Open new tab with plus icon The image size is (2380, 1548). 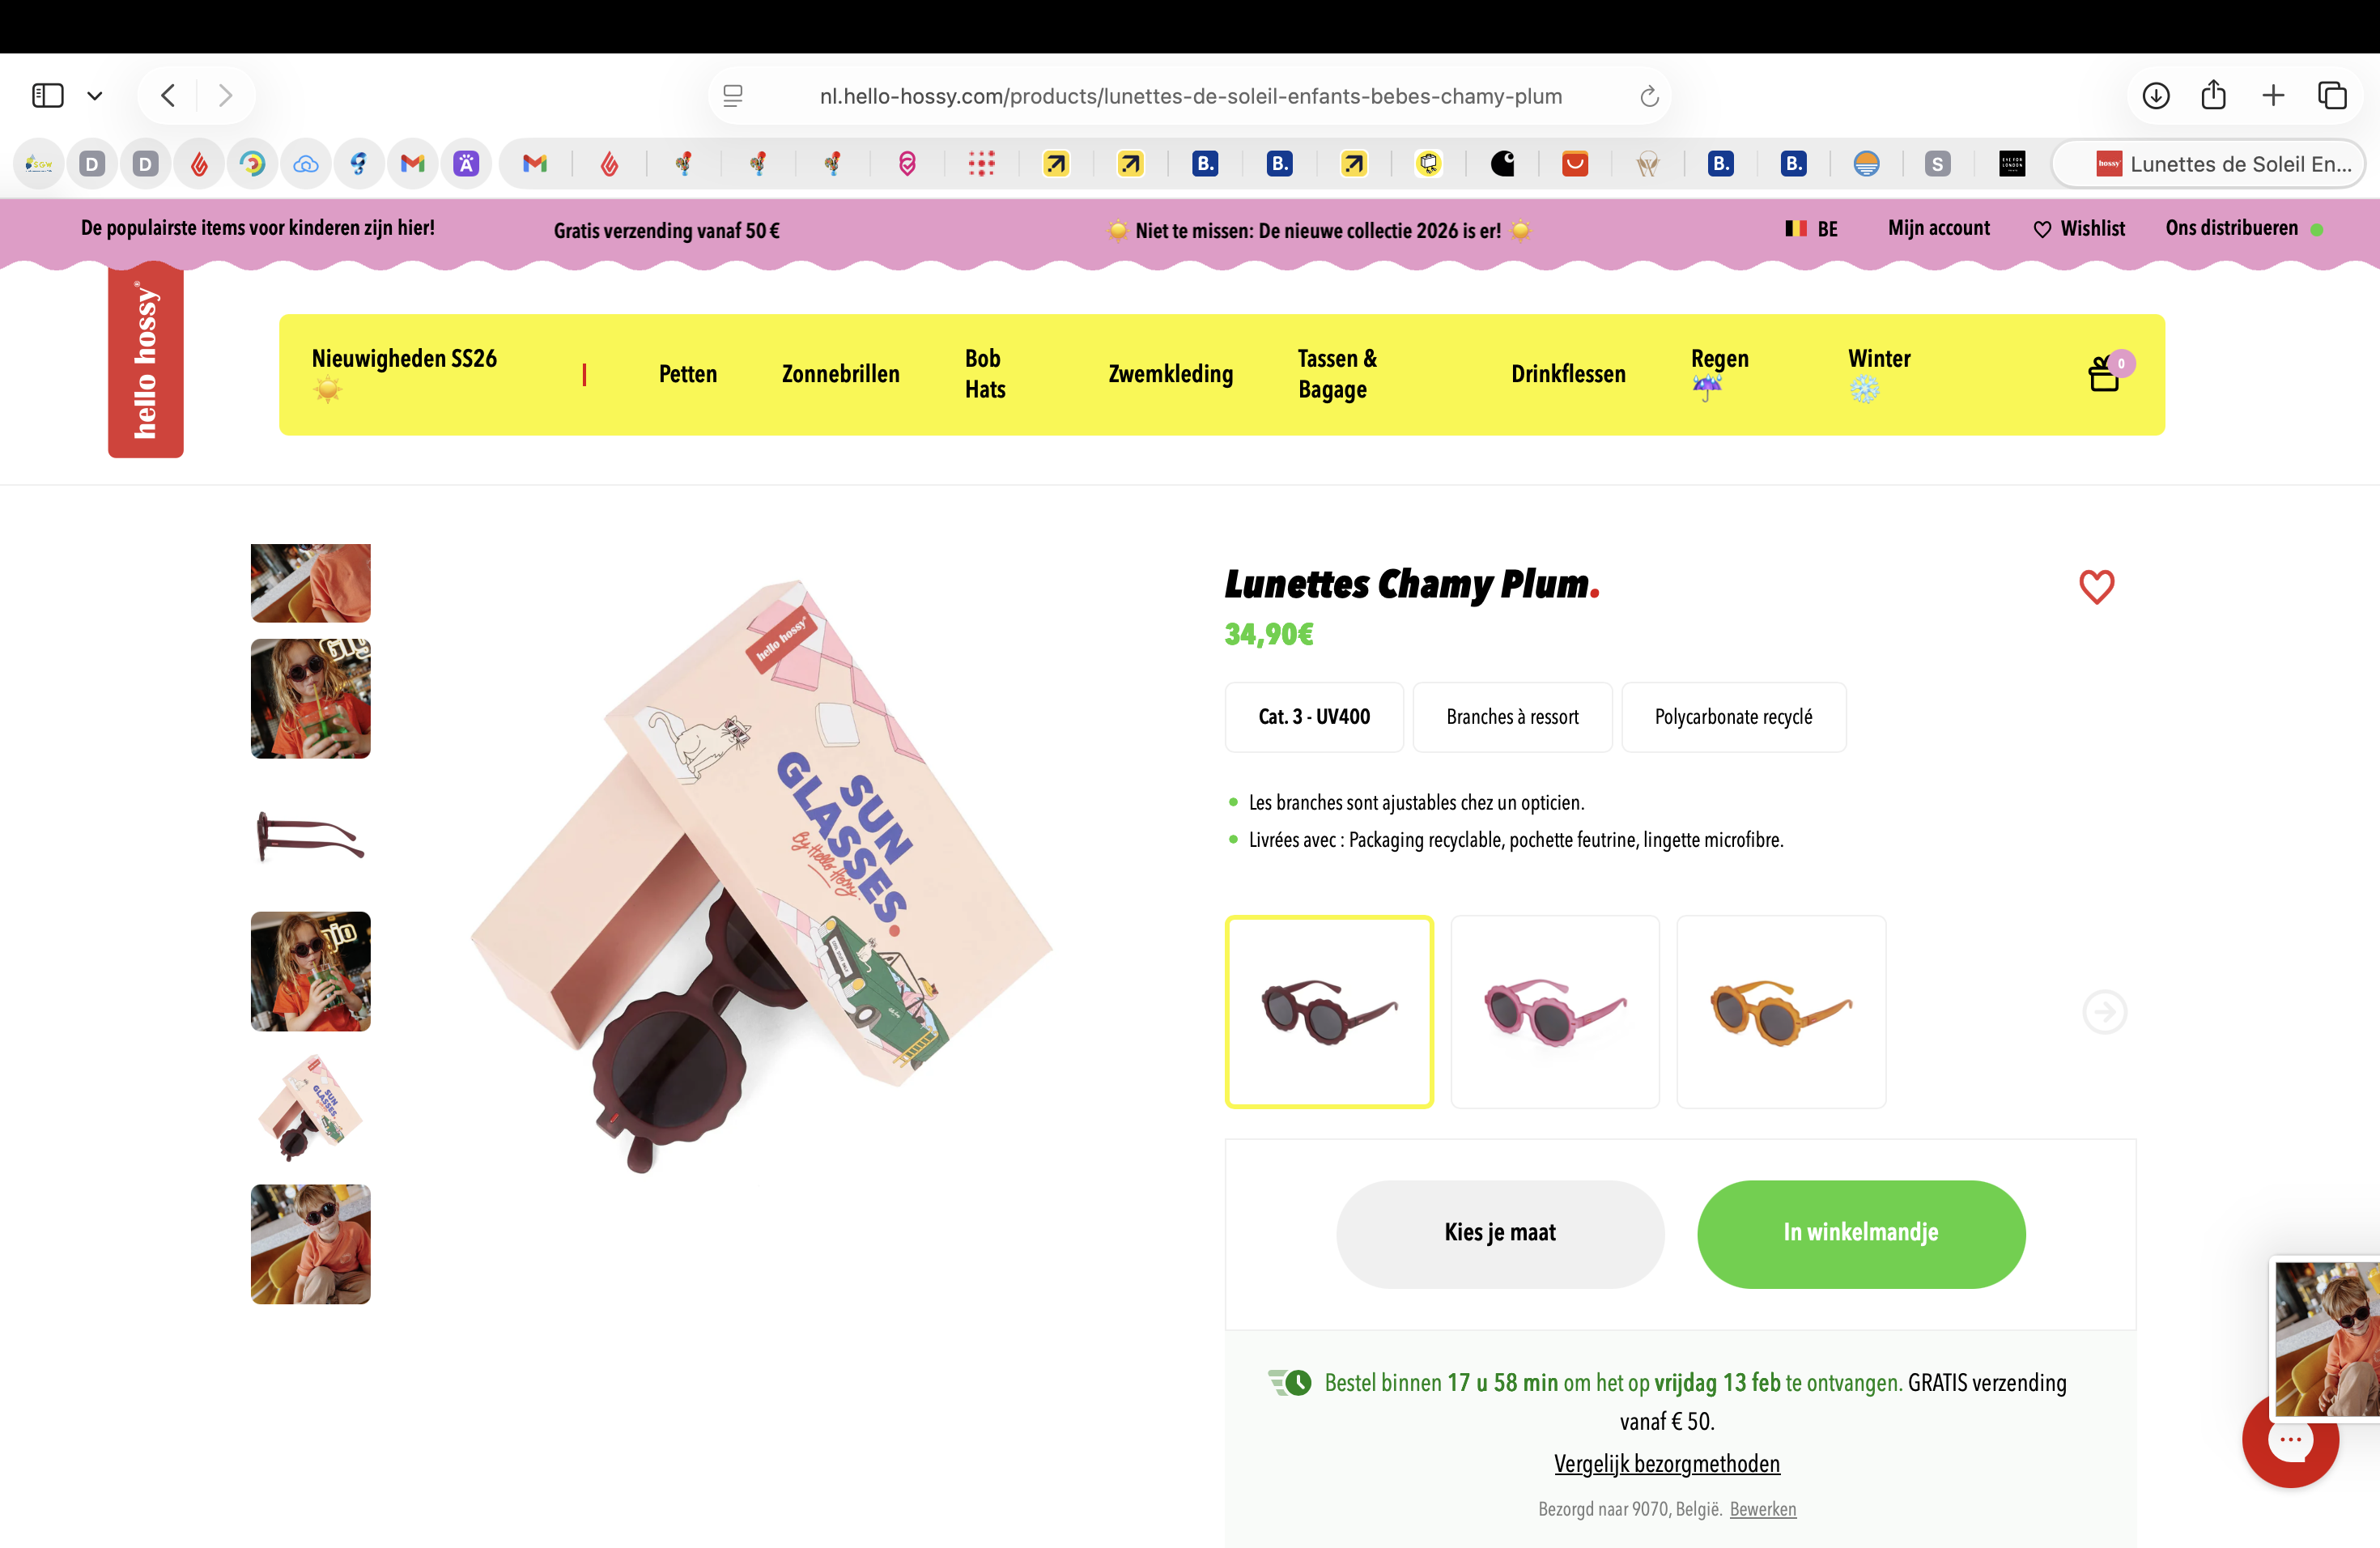[x=2273, y=96]
